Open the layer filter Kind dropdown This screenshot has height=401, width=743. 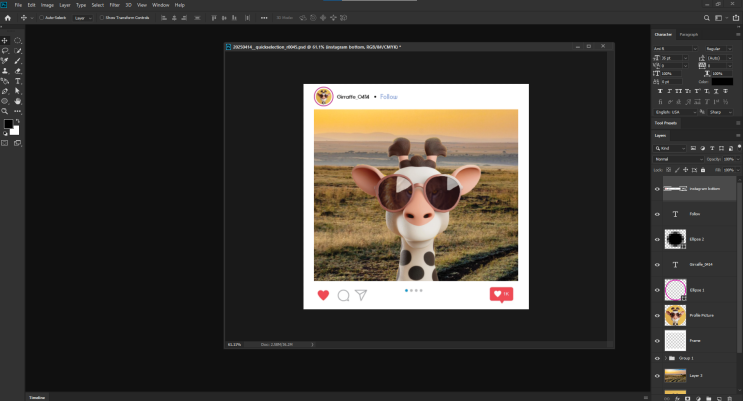pyautogui.click(x=670, y=148)
